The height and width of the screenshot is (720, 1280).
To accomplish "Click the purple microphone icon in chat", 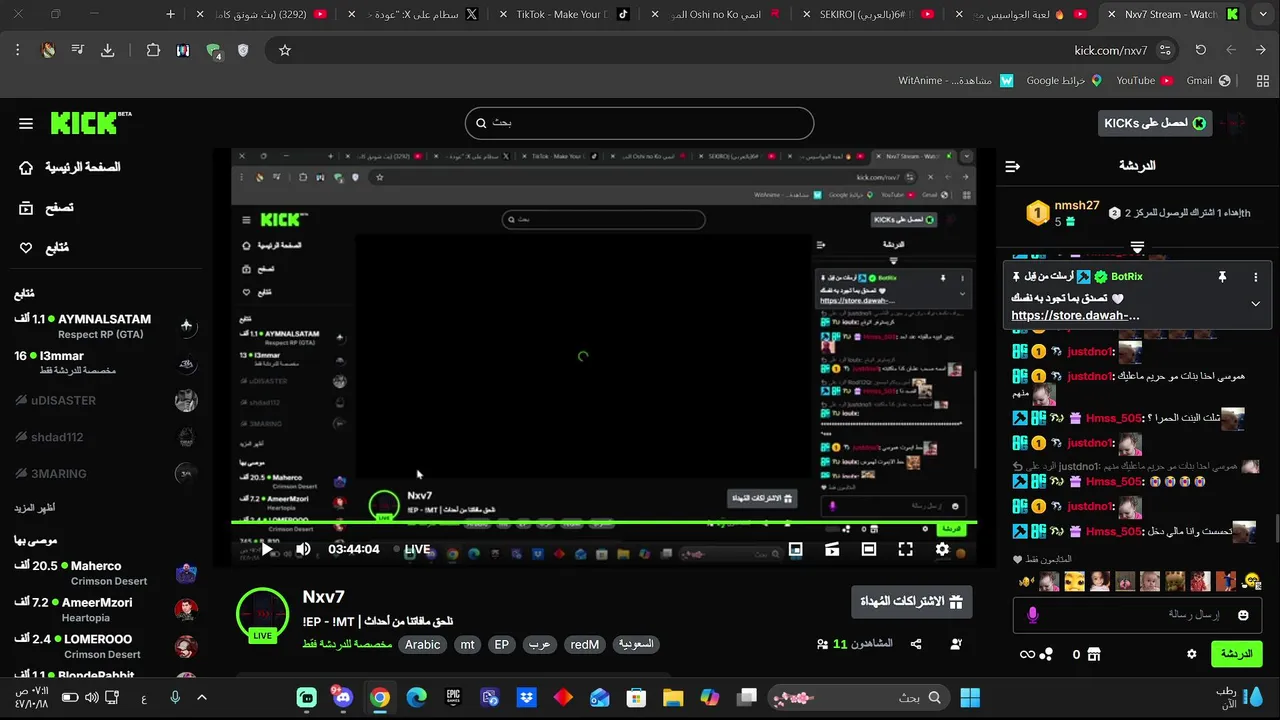I will pos(1033,615).
